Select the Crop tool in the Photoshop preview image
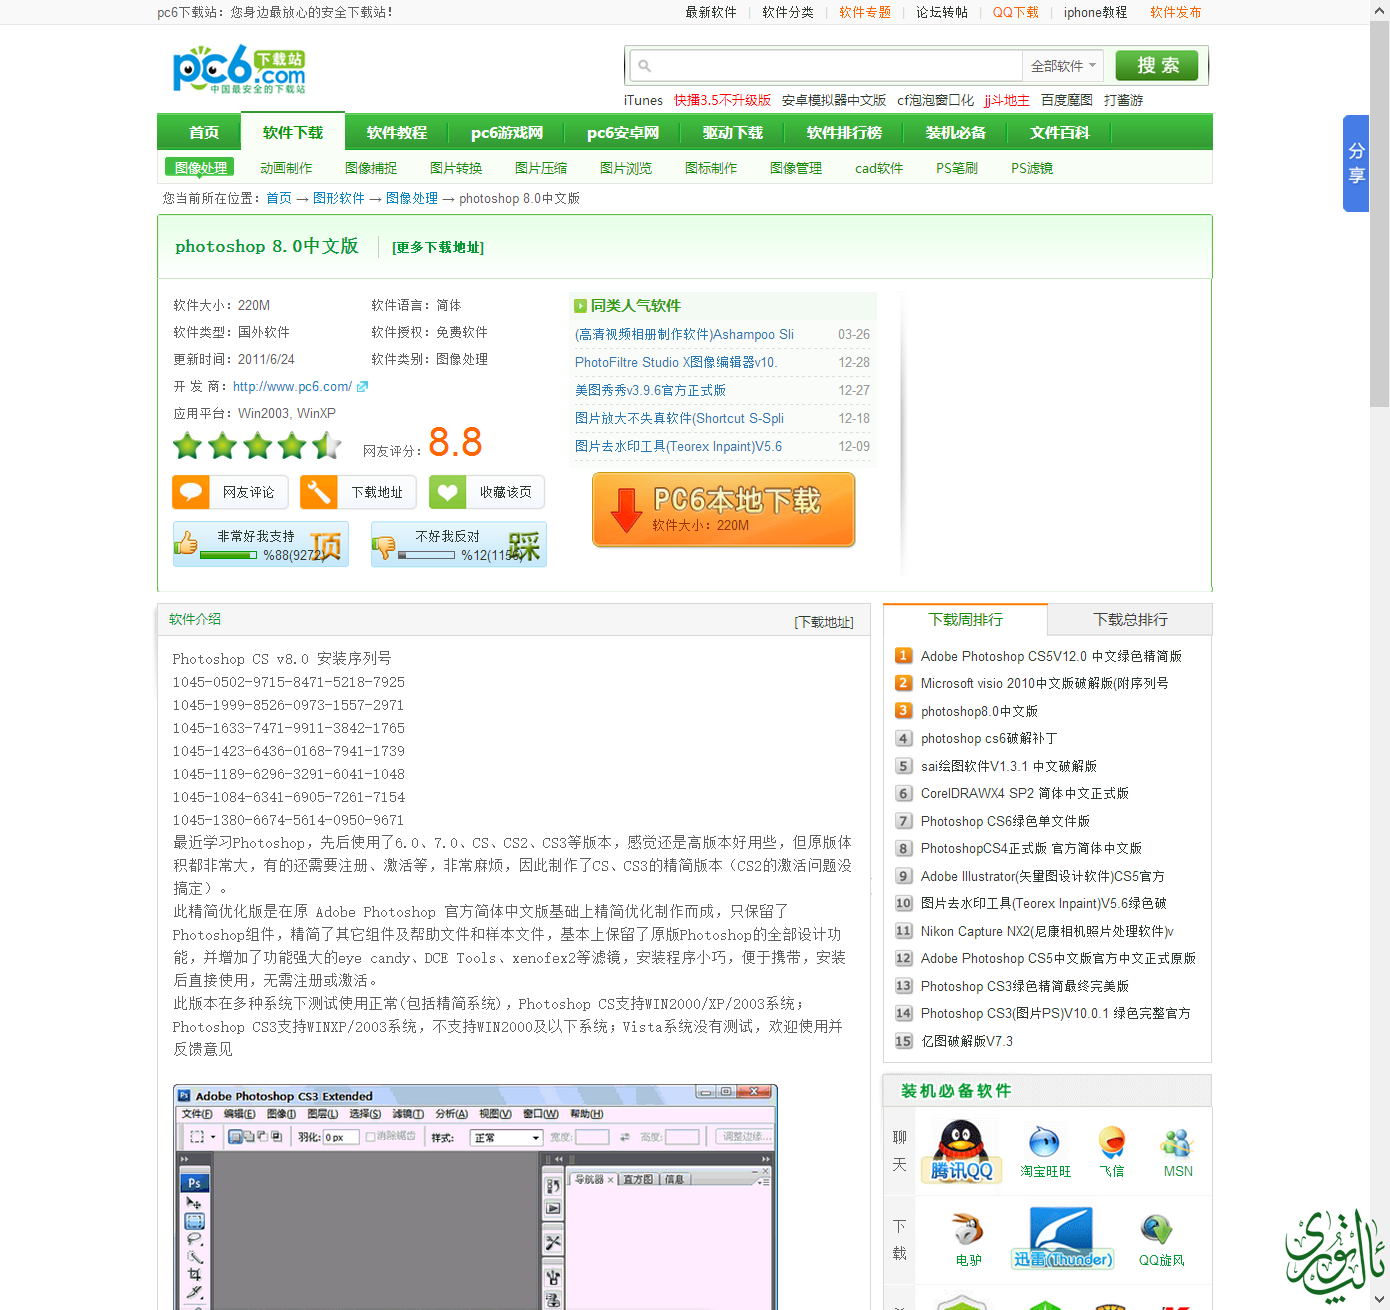1390x1310 pixels. click(x=194, y=1274)
